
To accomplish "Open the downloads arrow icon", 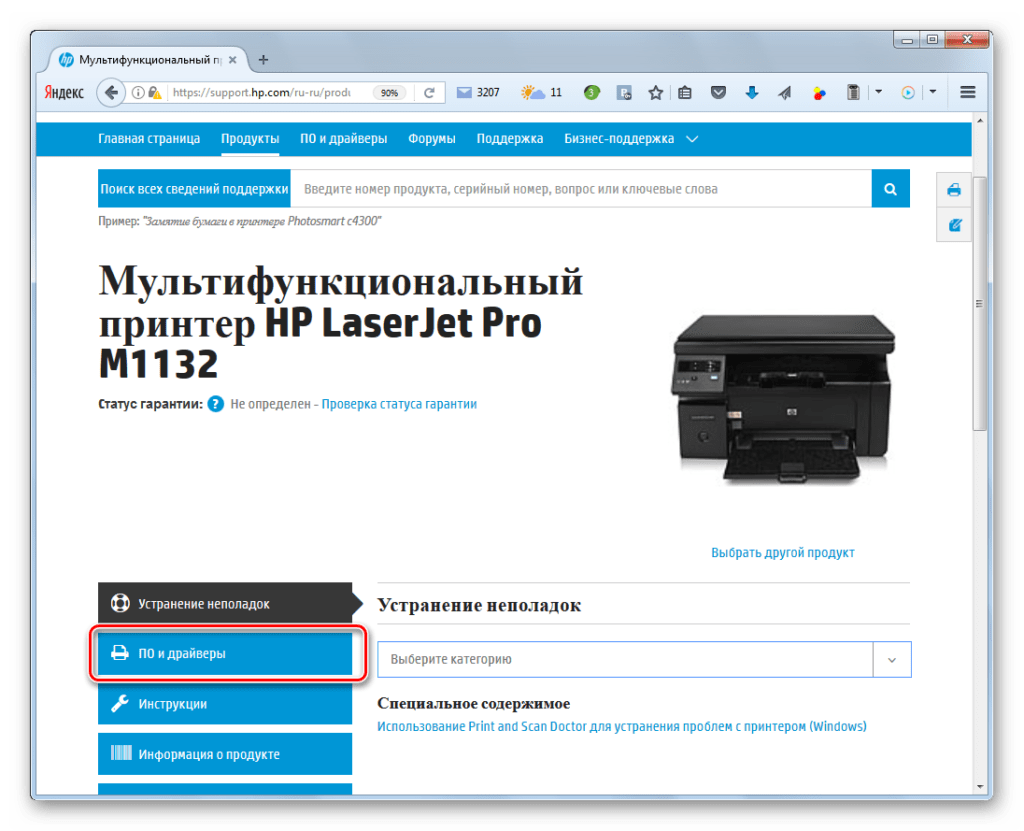I will tap(751, 93).
